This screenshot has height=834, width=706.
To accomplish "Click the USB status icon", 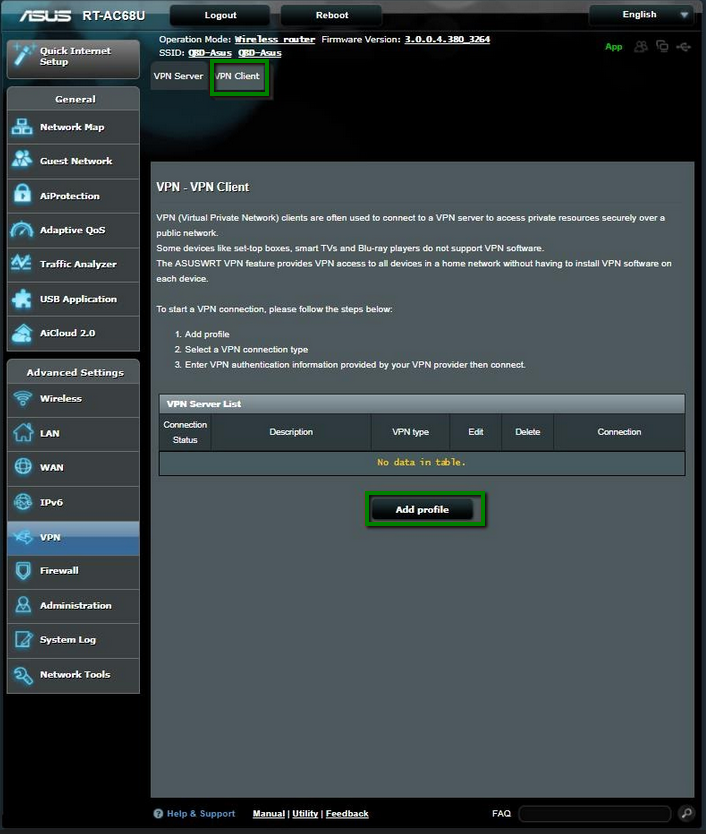I will point(684,47).
